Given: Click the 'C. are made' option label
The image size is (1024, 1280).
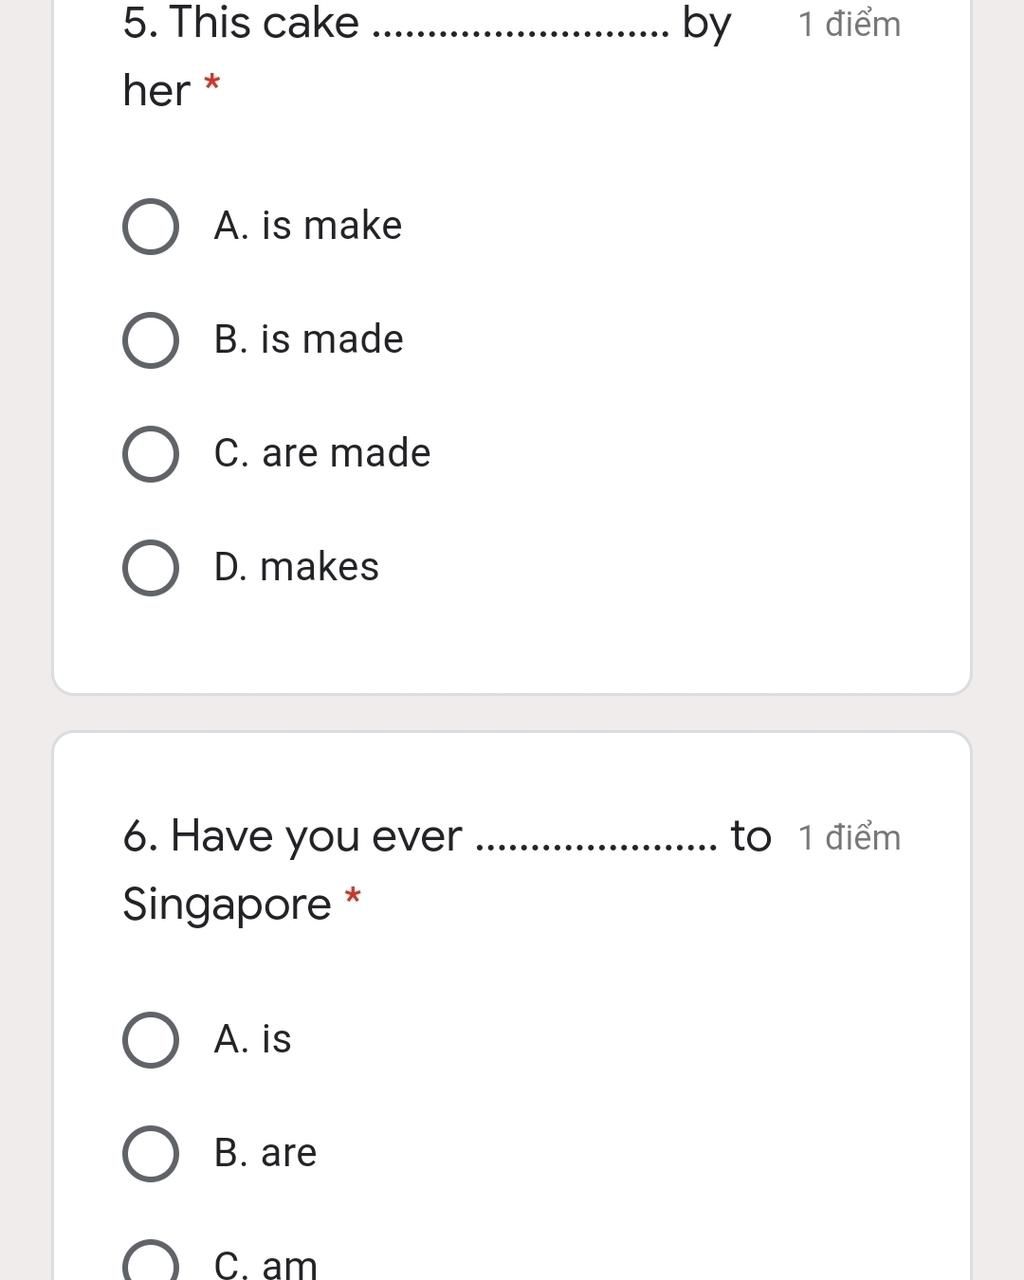Looking at the screenshot, I should click(x=322, y=453).
